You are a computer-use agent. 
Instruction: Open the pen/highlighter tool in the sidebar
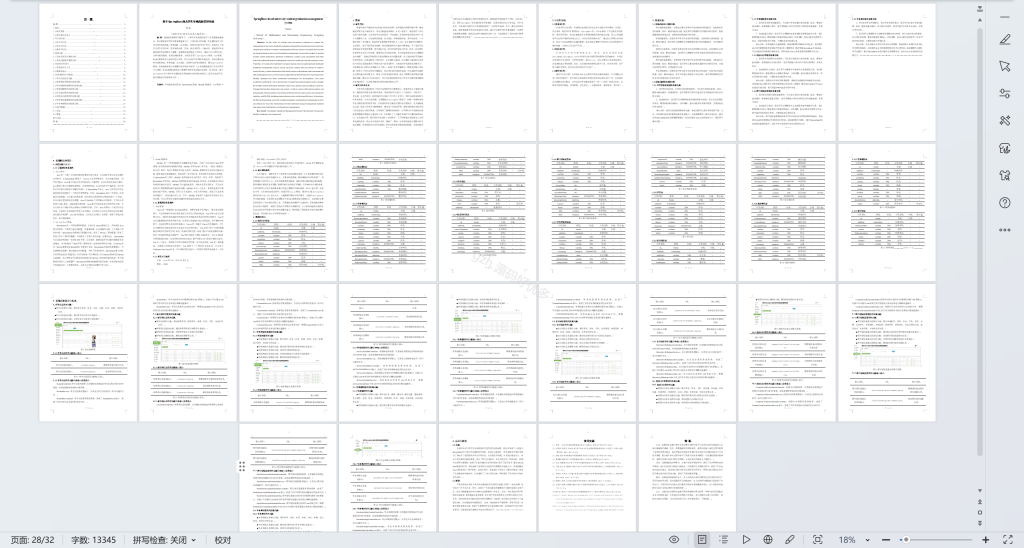click(x=1004, y=40)
